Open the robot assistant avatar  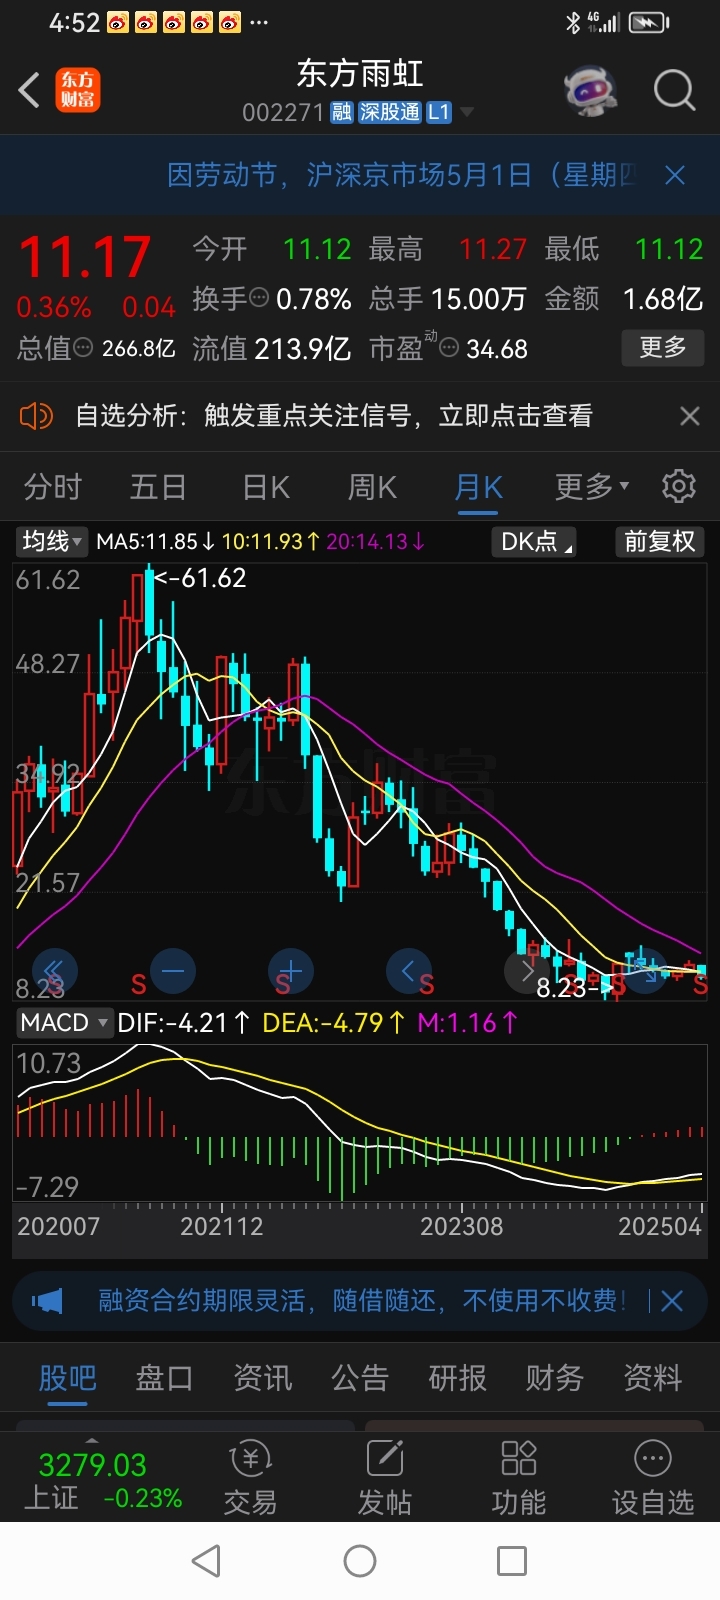(590, 91)
